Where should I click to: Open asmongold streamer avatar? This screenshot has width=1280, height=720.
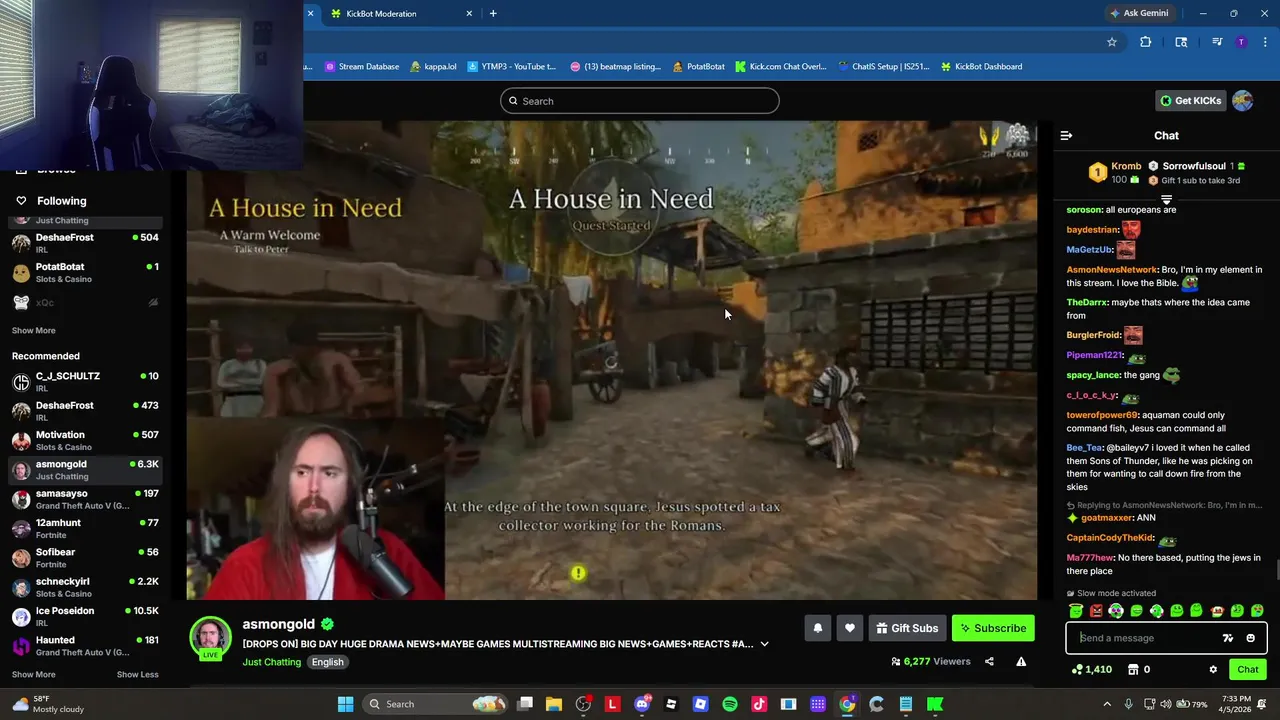tap(210, 639)
